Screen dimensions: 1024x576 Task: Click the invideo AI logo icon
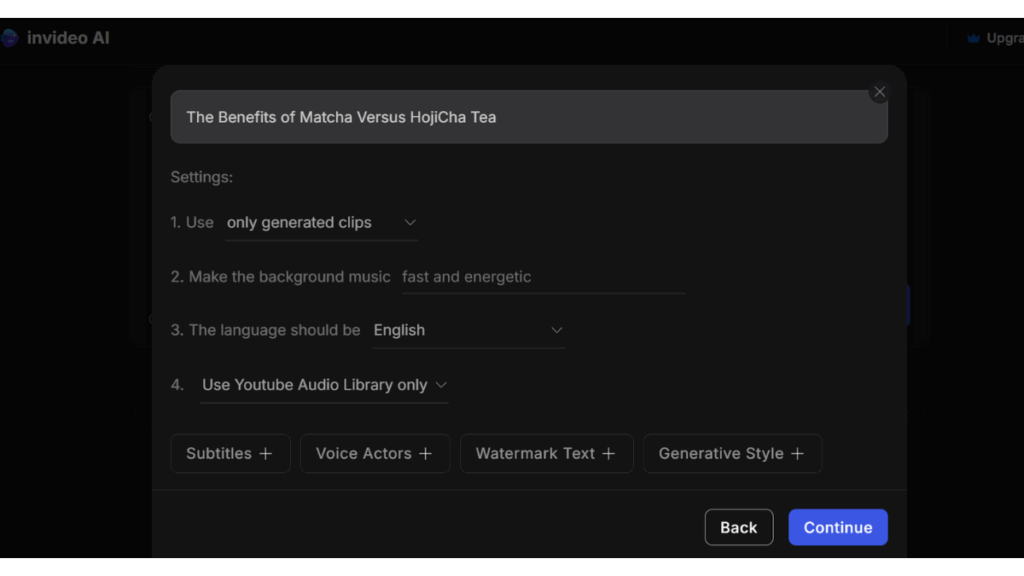pyautogui.click(x=9, y=38)
